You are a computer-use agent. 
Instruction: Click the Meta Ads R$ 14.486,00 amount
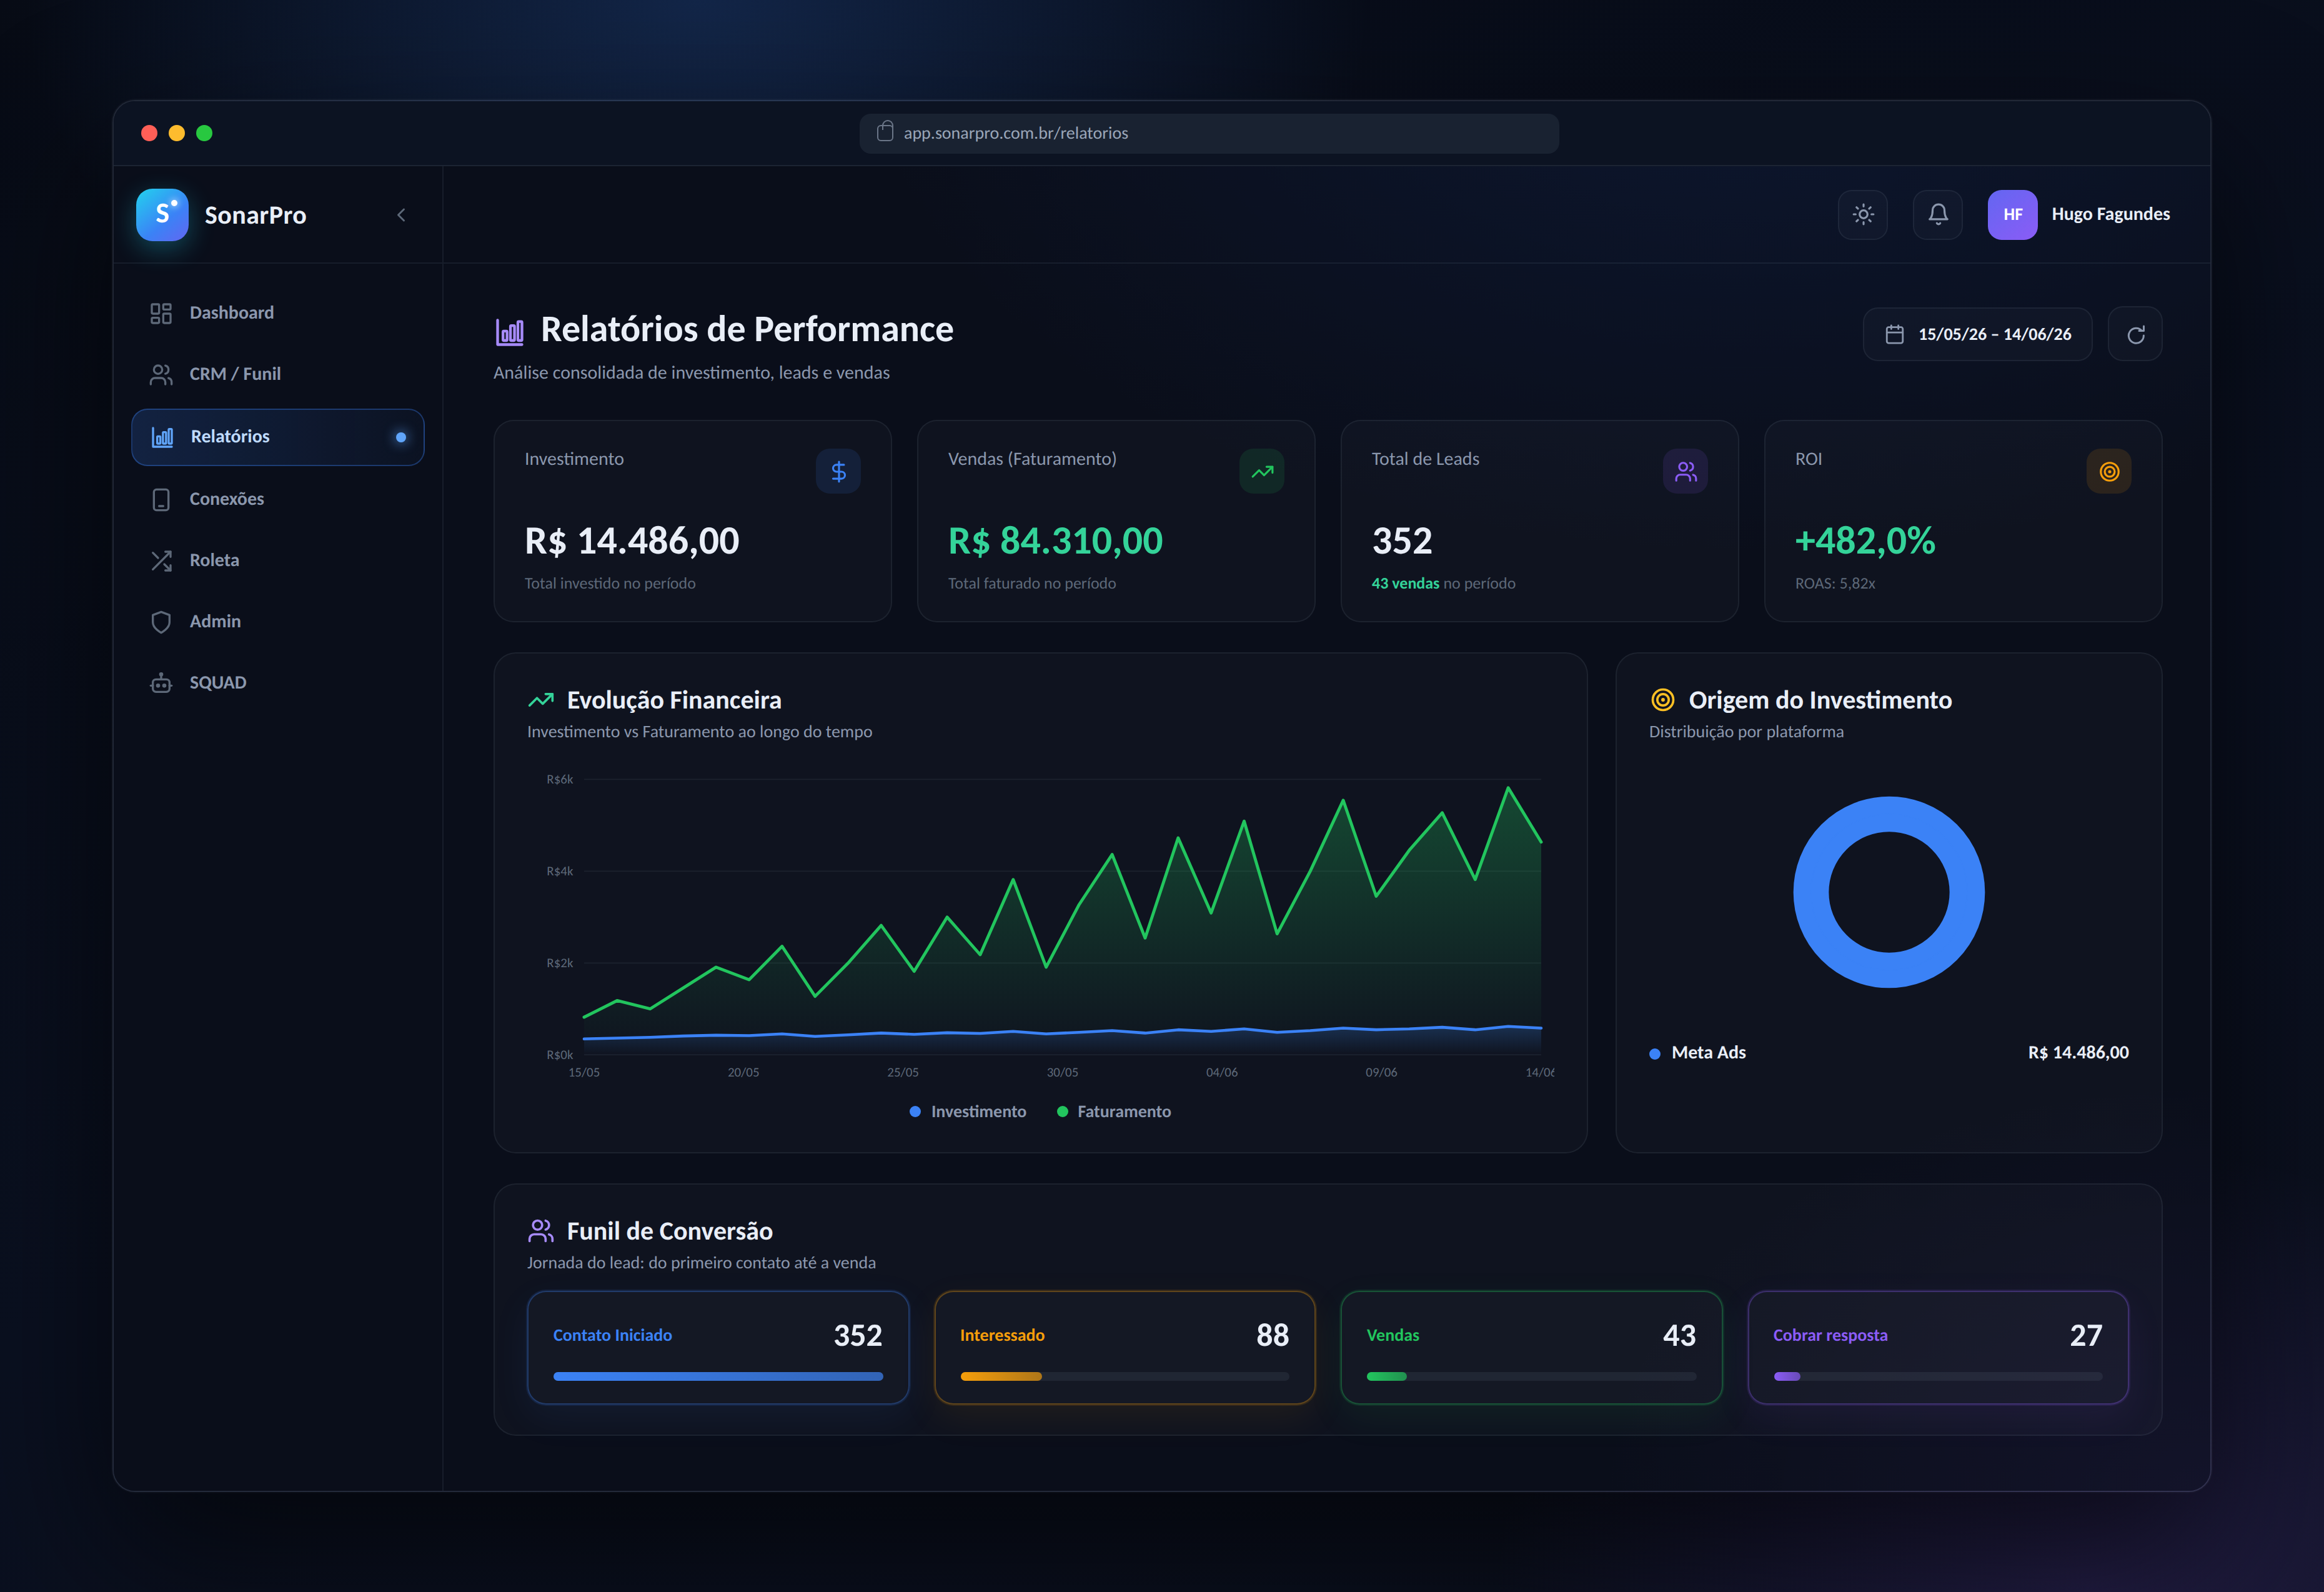[x=2078, y=1053]
